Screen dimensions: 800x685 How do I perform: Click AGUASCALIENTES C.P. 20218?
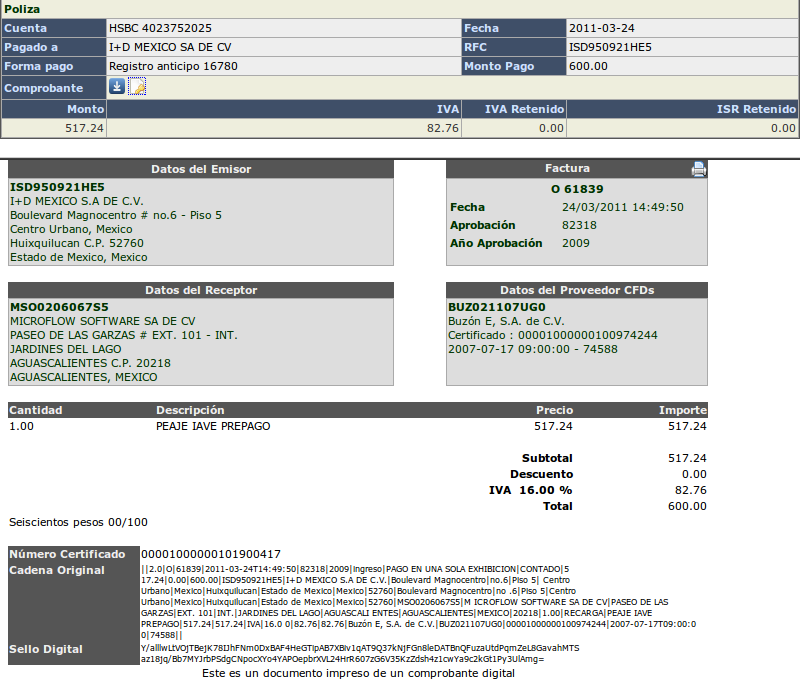[90, 363]
